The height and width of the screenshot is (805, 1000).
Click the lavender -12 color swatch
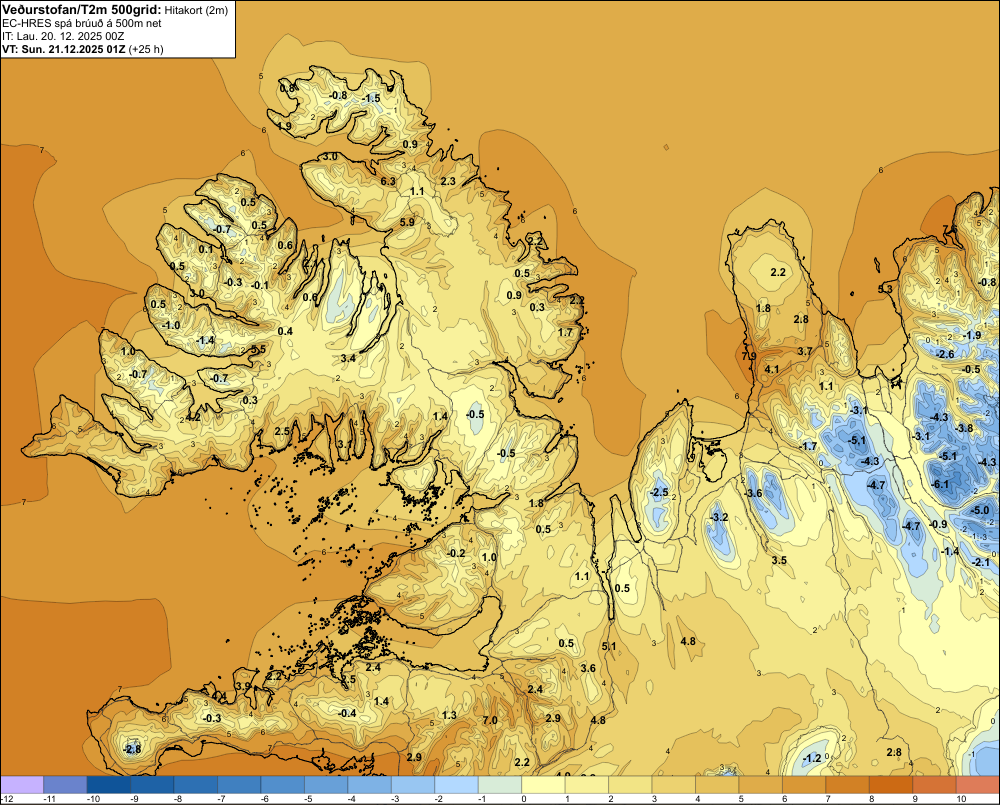coord(22,785)
